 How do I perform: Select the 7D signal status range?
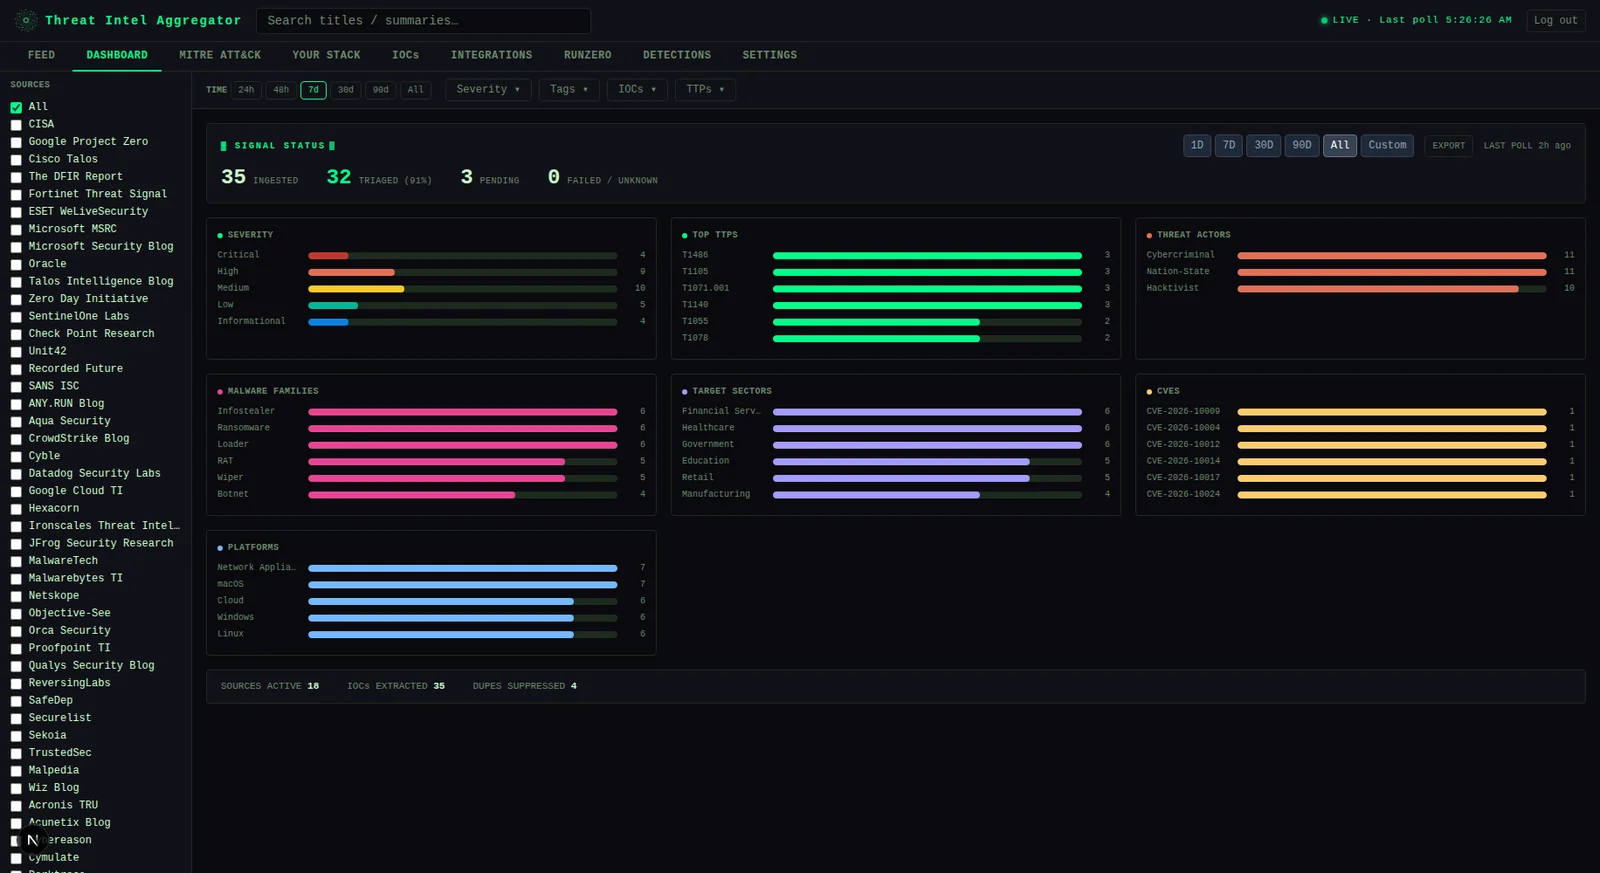click(1229, 146)
